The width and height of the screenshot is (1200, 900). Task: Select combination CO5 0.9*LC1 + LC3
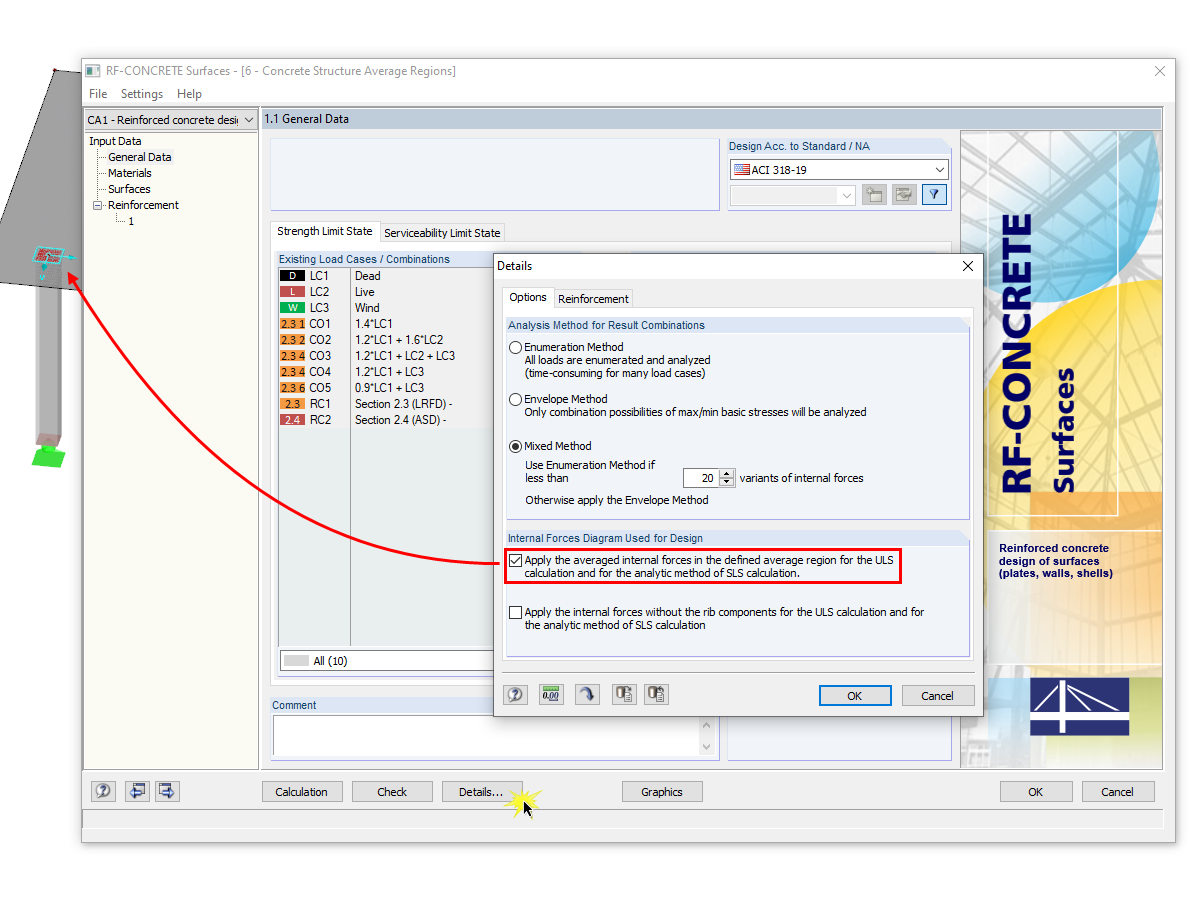click(386, 388)
